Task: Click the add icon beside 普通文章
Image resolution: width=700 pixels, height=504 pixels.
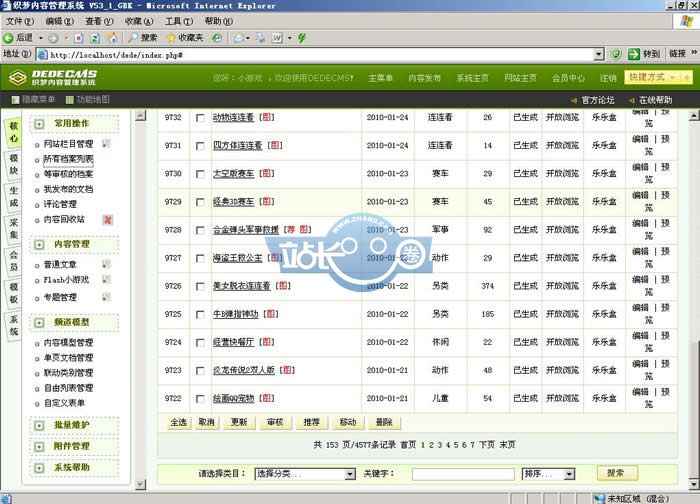Action: pos(106,264)
